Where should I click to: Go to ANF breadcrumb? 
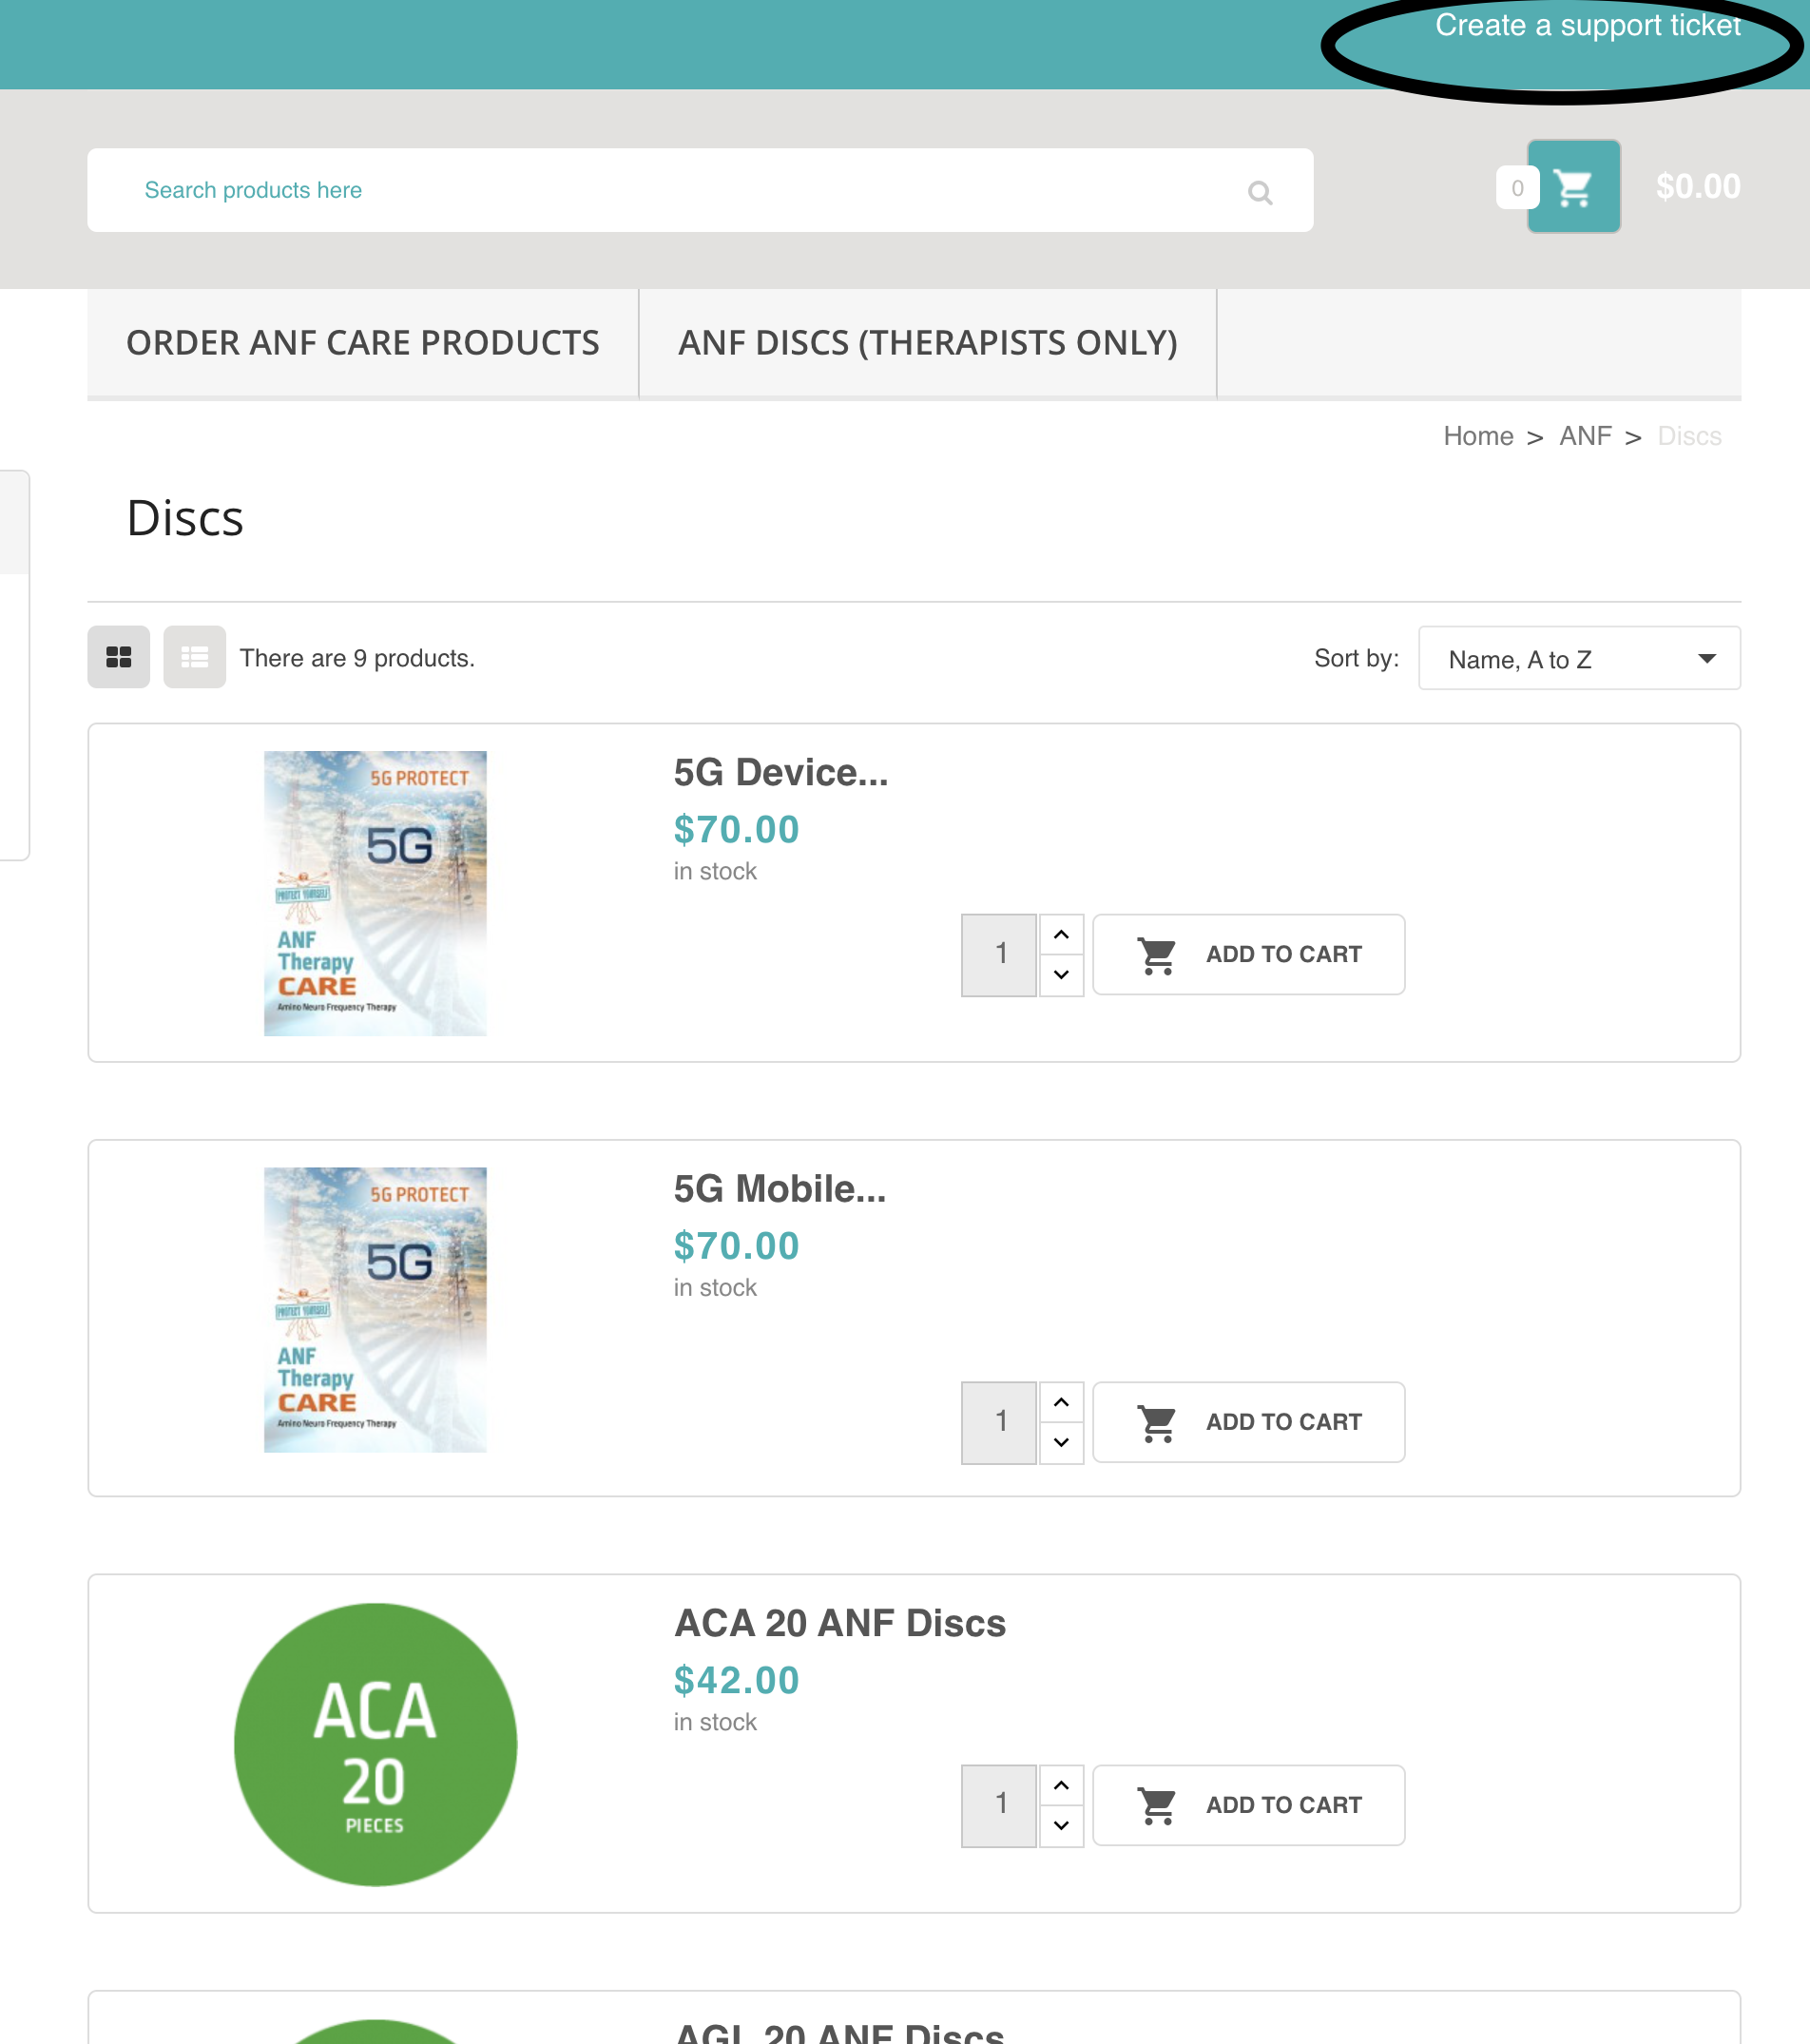pyautogui.click(x=1585, y=436)
